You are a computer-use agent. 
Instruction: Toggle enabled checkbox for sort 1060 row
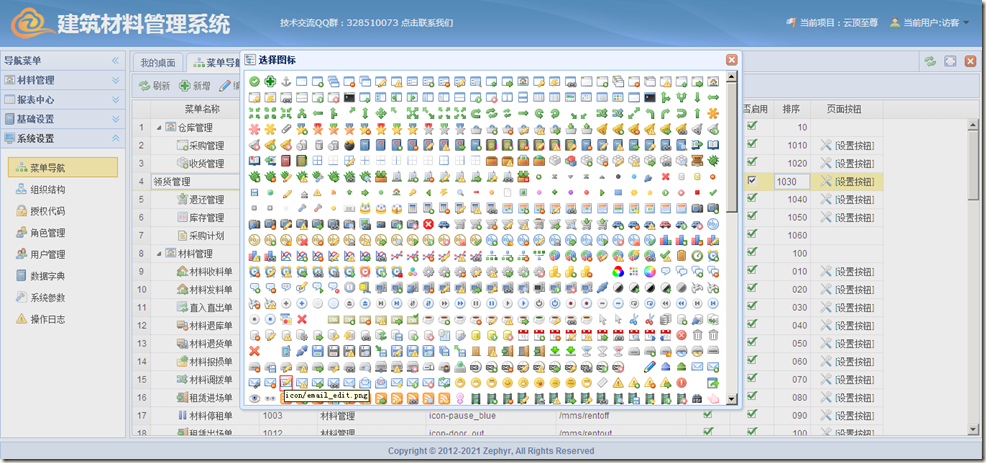tap(751, 234)
